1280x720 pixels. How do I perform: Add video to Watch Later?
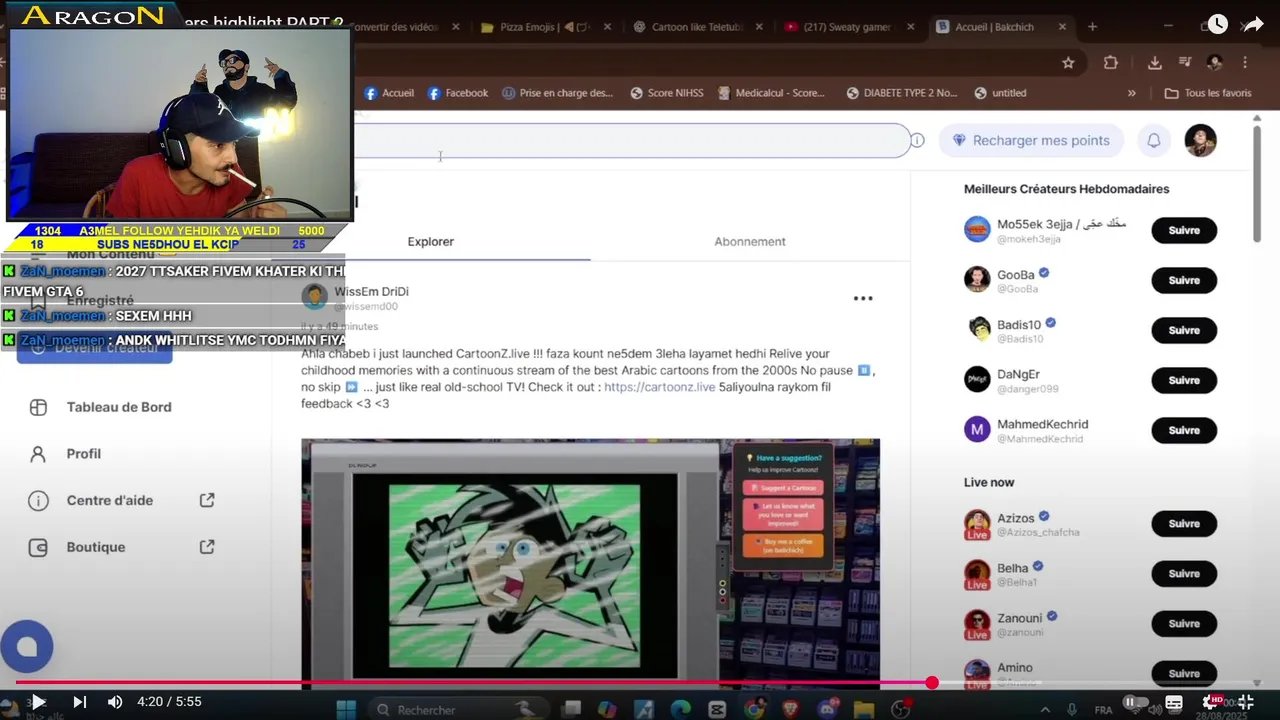1217,24
